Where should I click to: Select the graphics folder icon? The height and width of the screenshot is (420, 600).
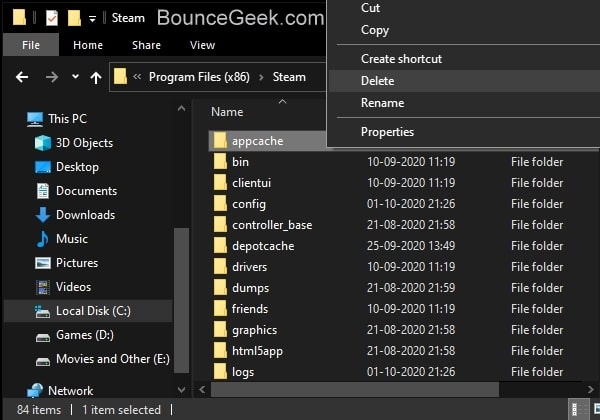220,330
